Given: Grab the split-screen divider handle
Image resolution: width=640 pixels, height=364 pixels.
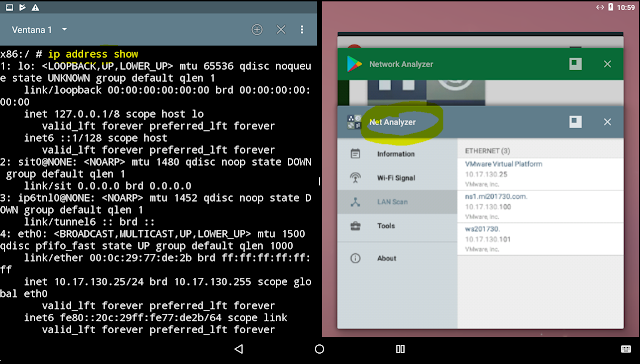Looking at the screenshot, I should (x=320, y=181).
